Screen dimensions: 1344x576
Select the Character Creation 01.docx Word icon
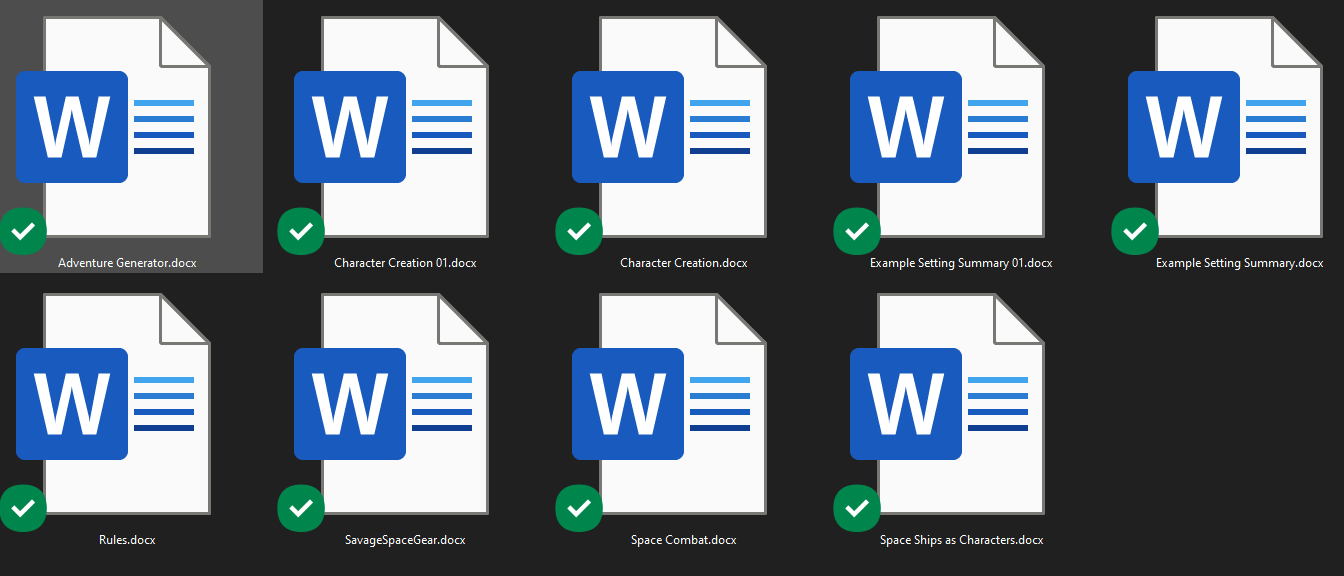[391, 127]
